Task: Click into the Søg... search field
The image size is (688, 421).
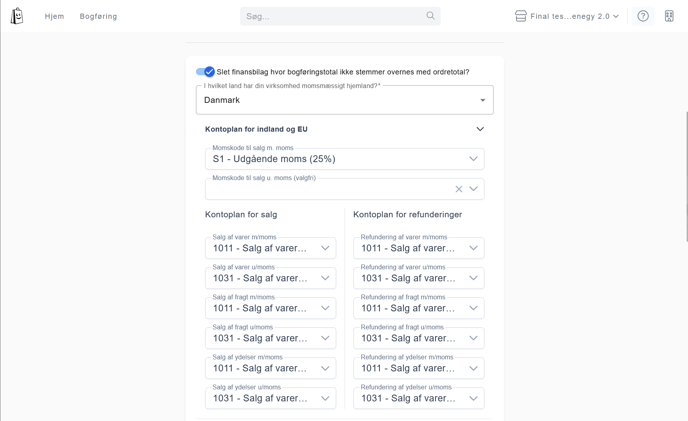Action: click(340, 16)
